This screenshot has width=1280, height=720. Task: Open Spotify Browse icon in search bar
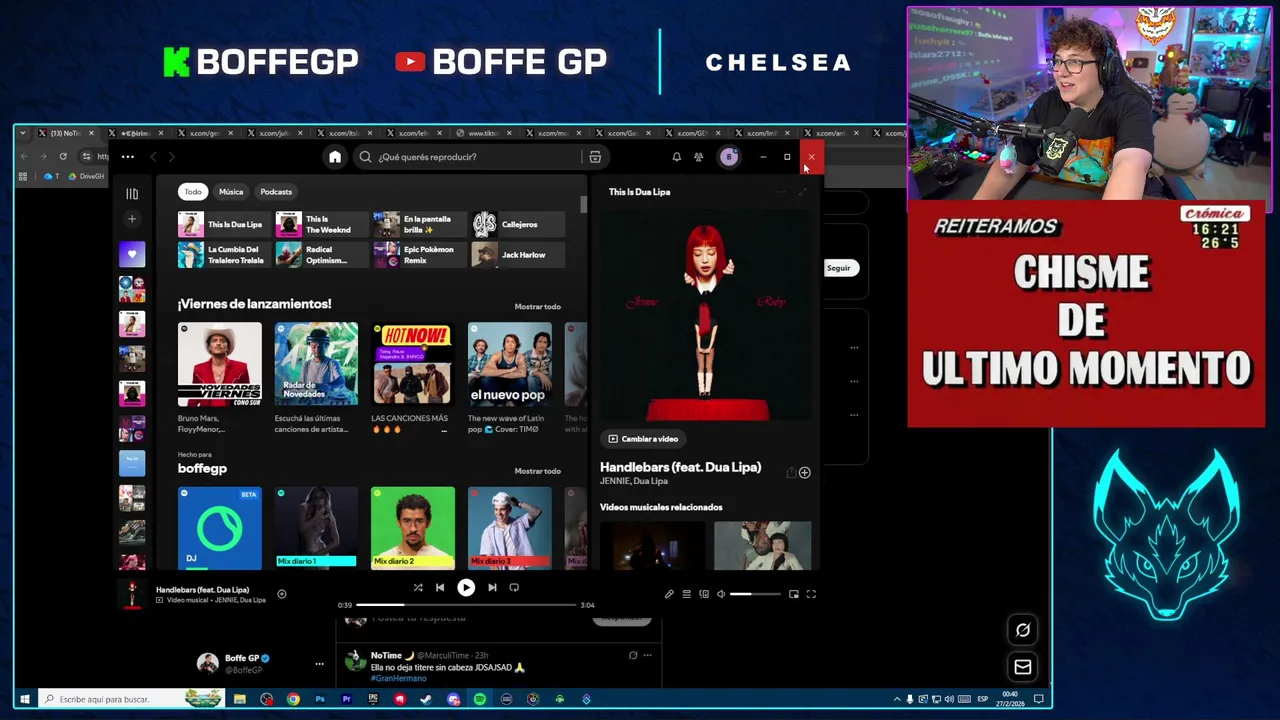(595, 157)
